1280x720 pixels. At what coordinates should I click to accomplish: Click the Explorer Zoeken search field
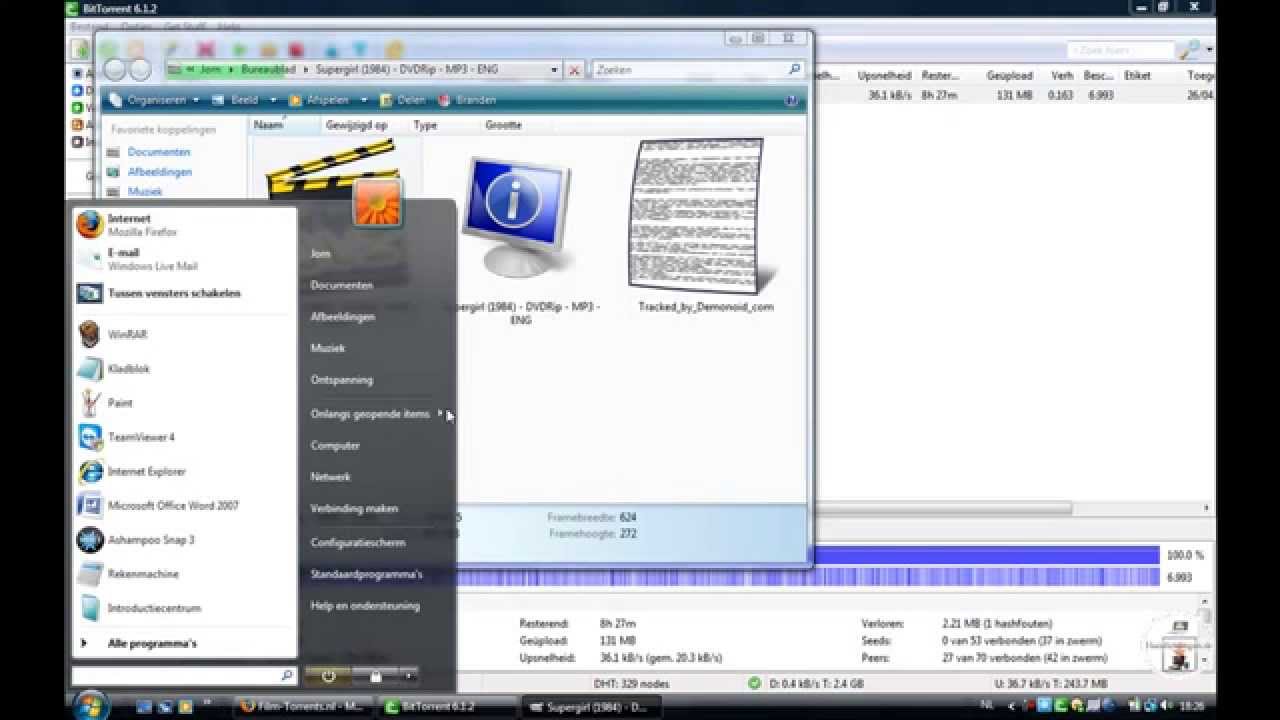point(690,70)
